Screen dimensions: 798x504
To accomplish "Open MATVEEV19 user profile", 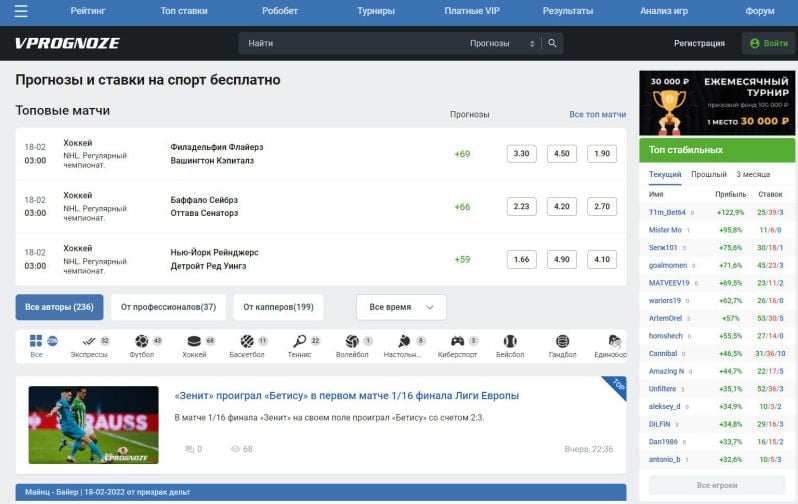I will point(669,283).
